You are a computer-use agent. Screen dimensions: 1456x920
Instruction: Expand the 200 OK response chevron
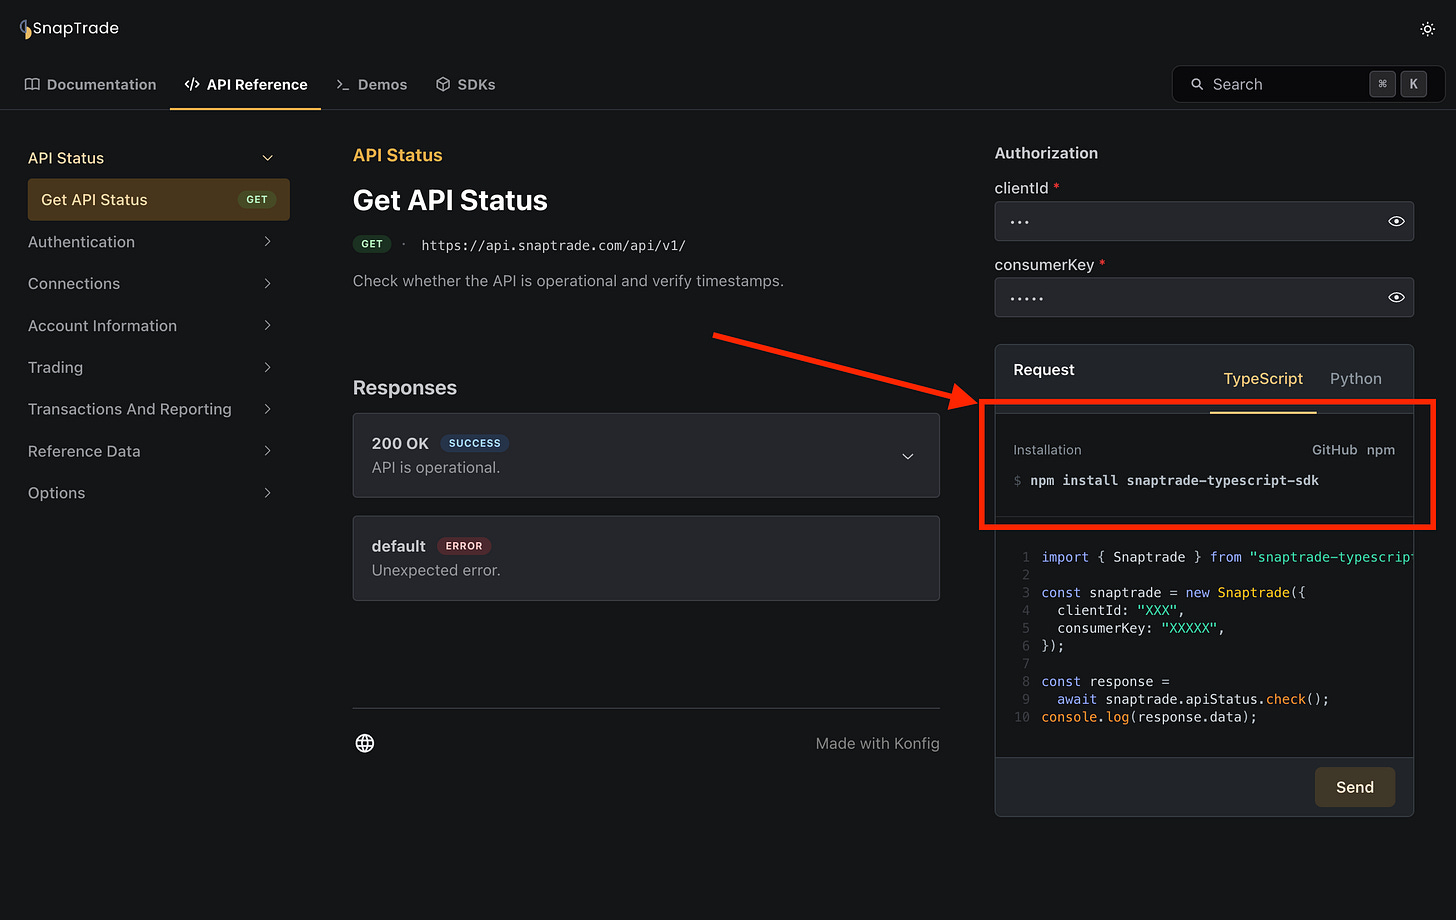(908, 456)
